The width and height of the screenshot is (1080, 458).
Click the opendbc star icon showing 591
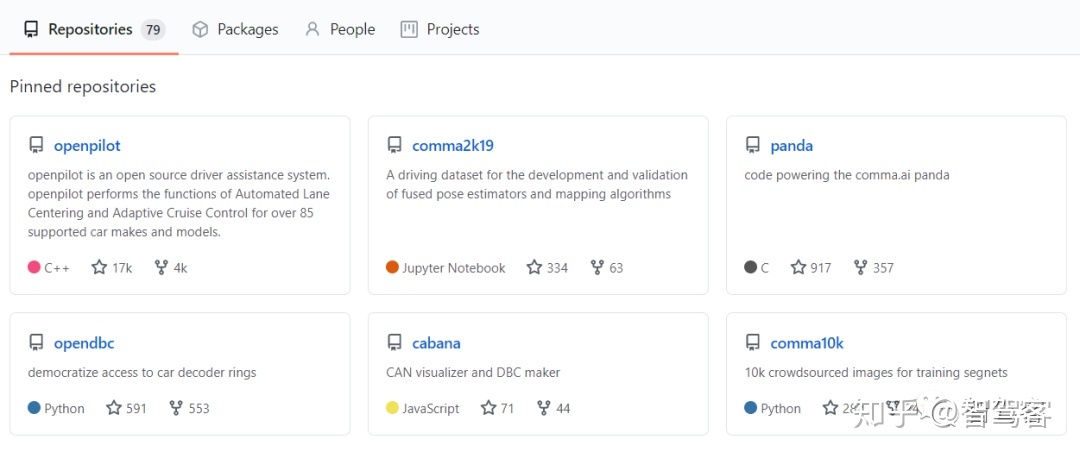(x=114, y=408)
